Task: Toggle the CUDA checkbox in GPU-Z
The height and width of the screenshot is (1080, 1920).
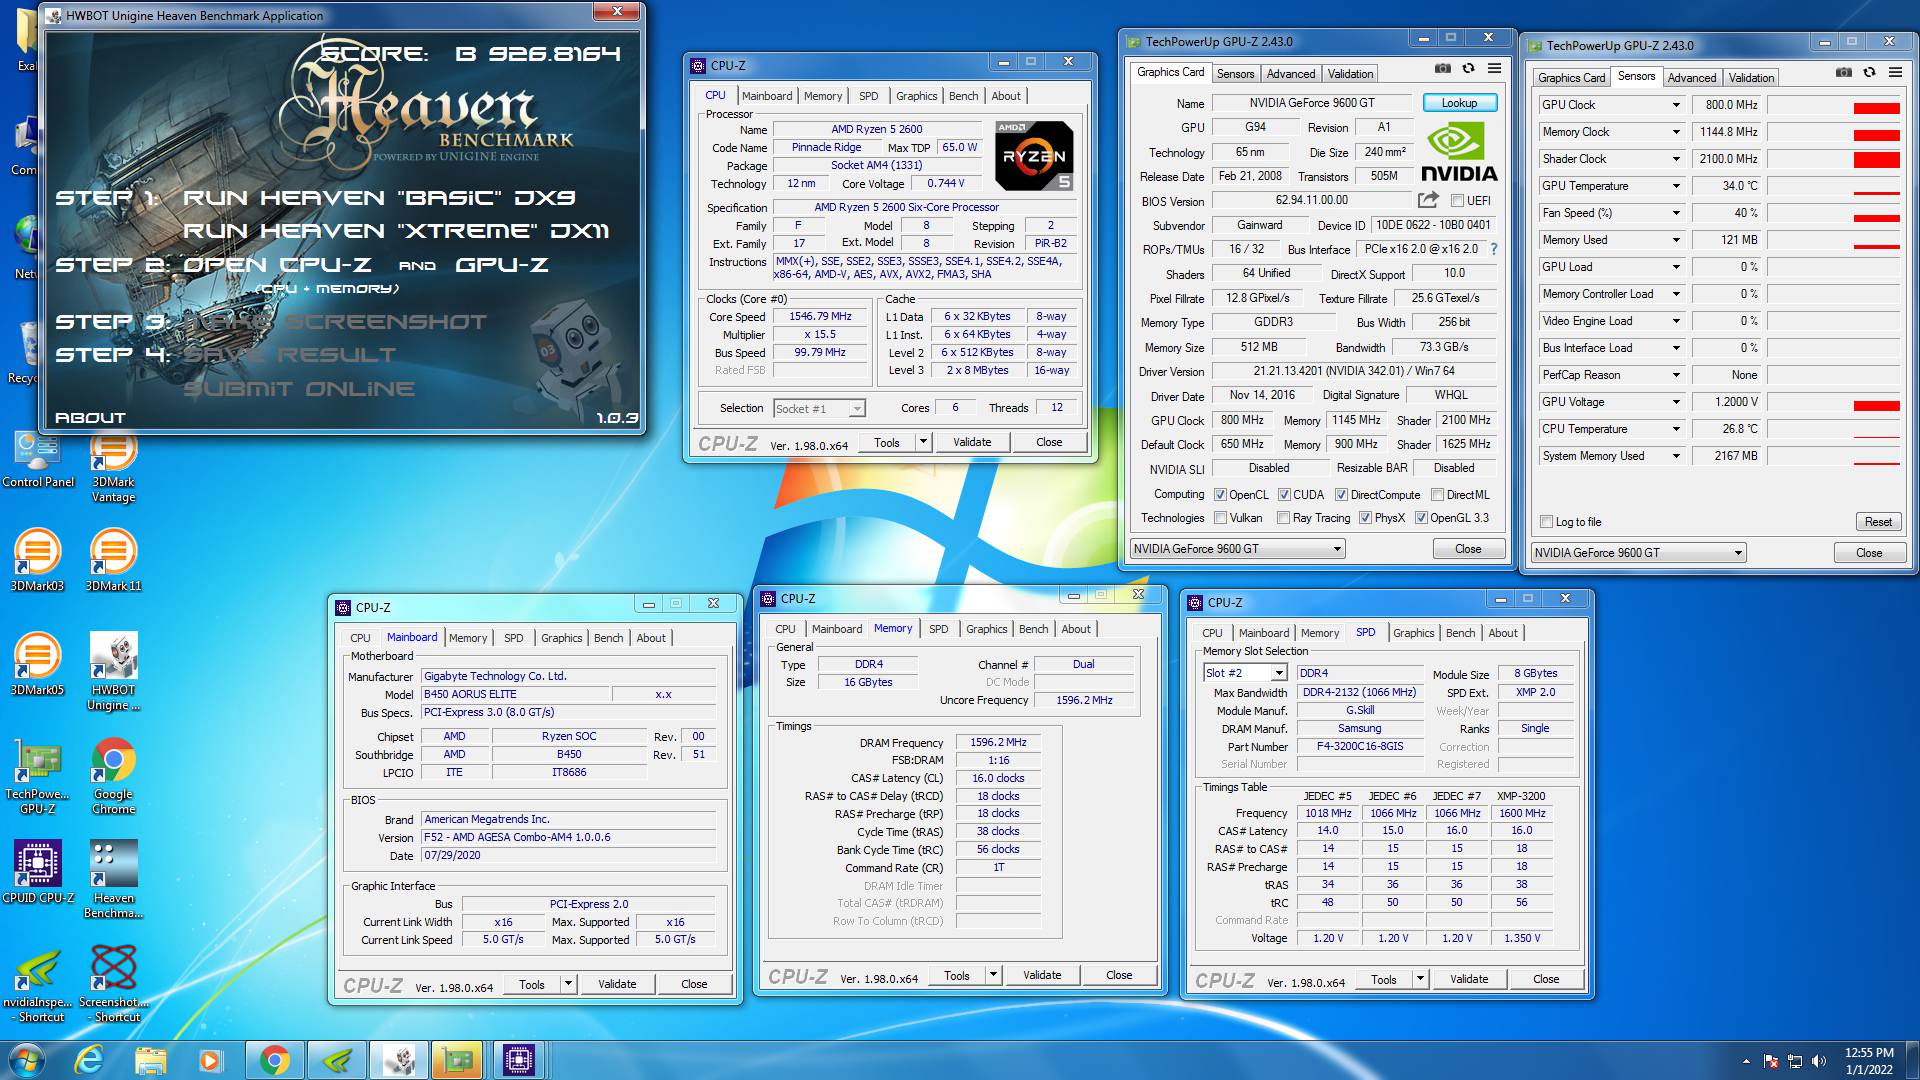Action: (x=1284, y=495)
